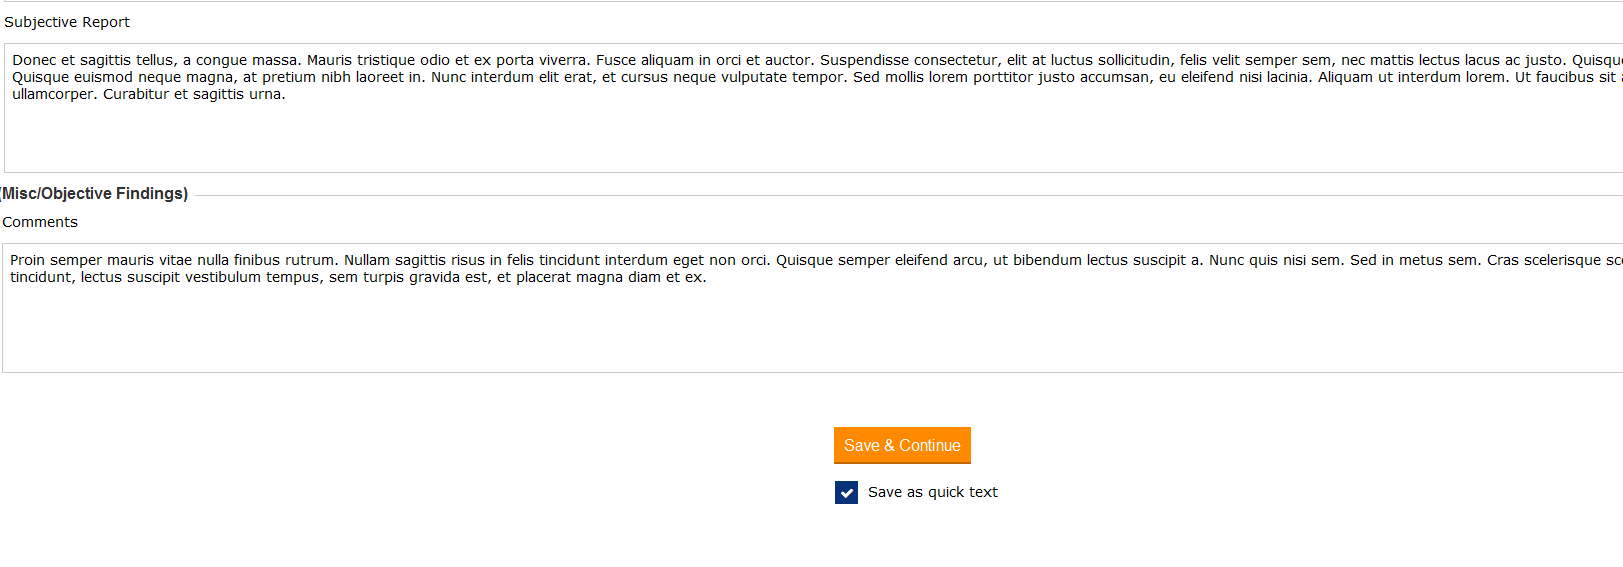
Task: Click the 'Save as quick text' label
Action: [932, 492]
